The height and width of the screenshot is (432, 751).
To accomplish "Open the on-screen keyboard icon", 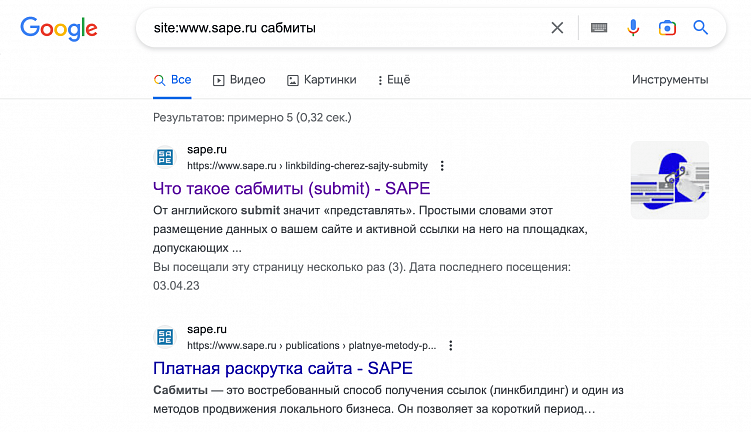I will 599,28.
